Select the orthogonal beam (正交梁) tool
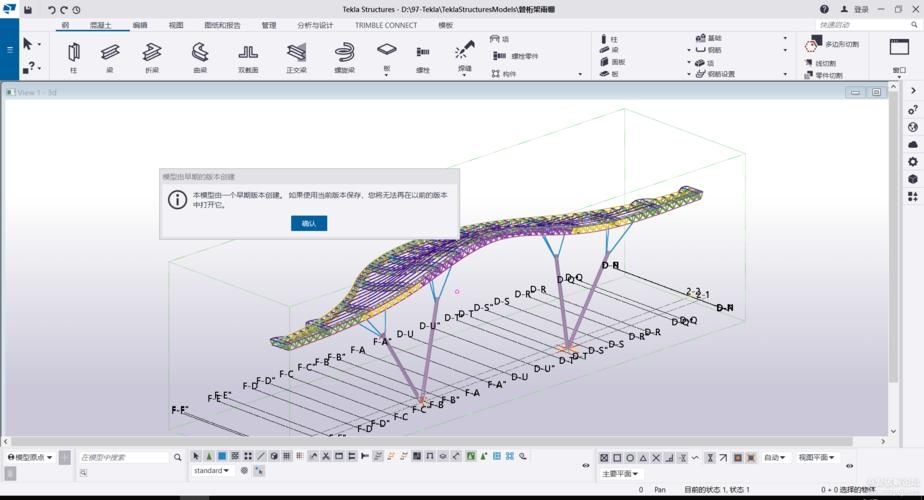 click(296, 56)
